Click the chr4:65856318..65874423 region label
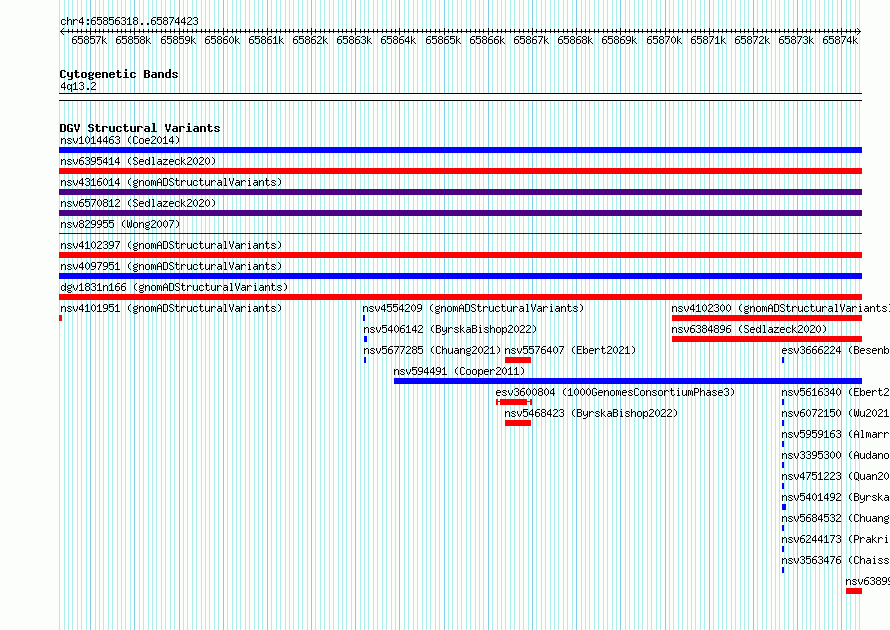Screen dimensions: 890x630 click(x=129, y=22)
